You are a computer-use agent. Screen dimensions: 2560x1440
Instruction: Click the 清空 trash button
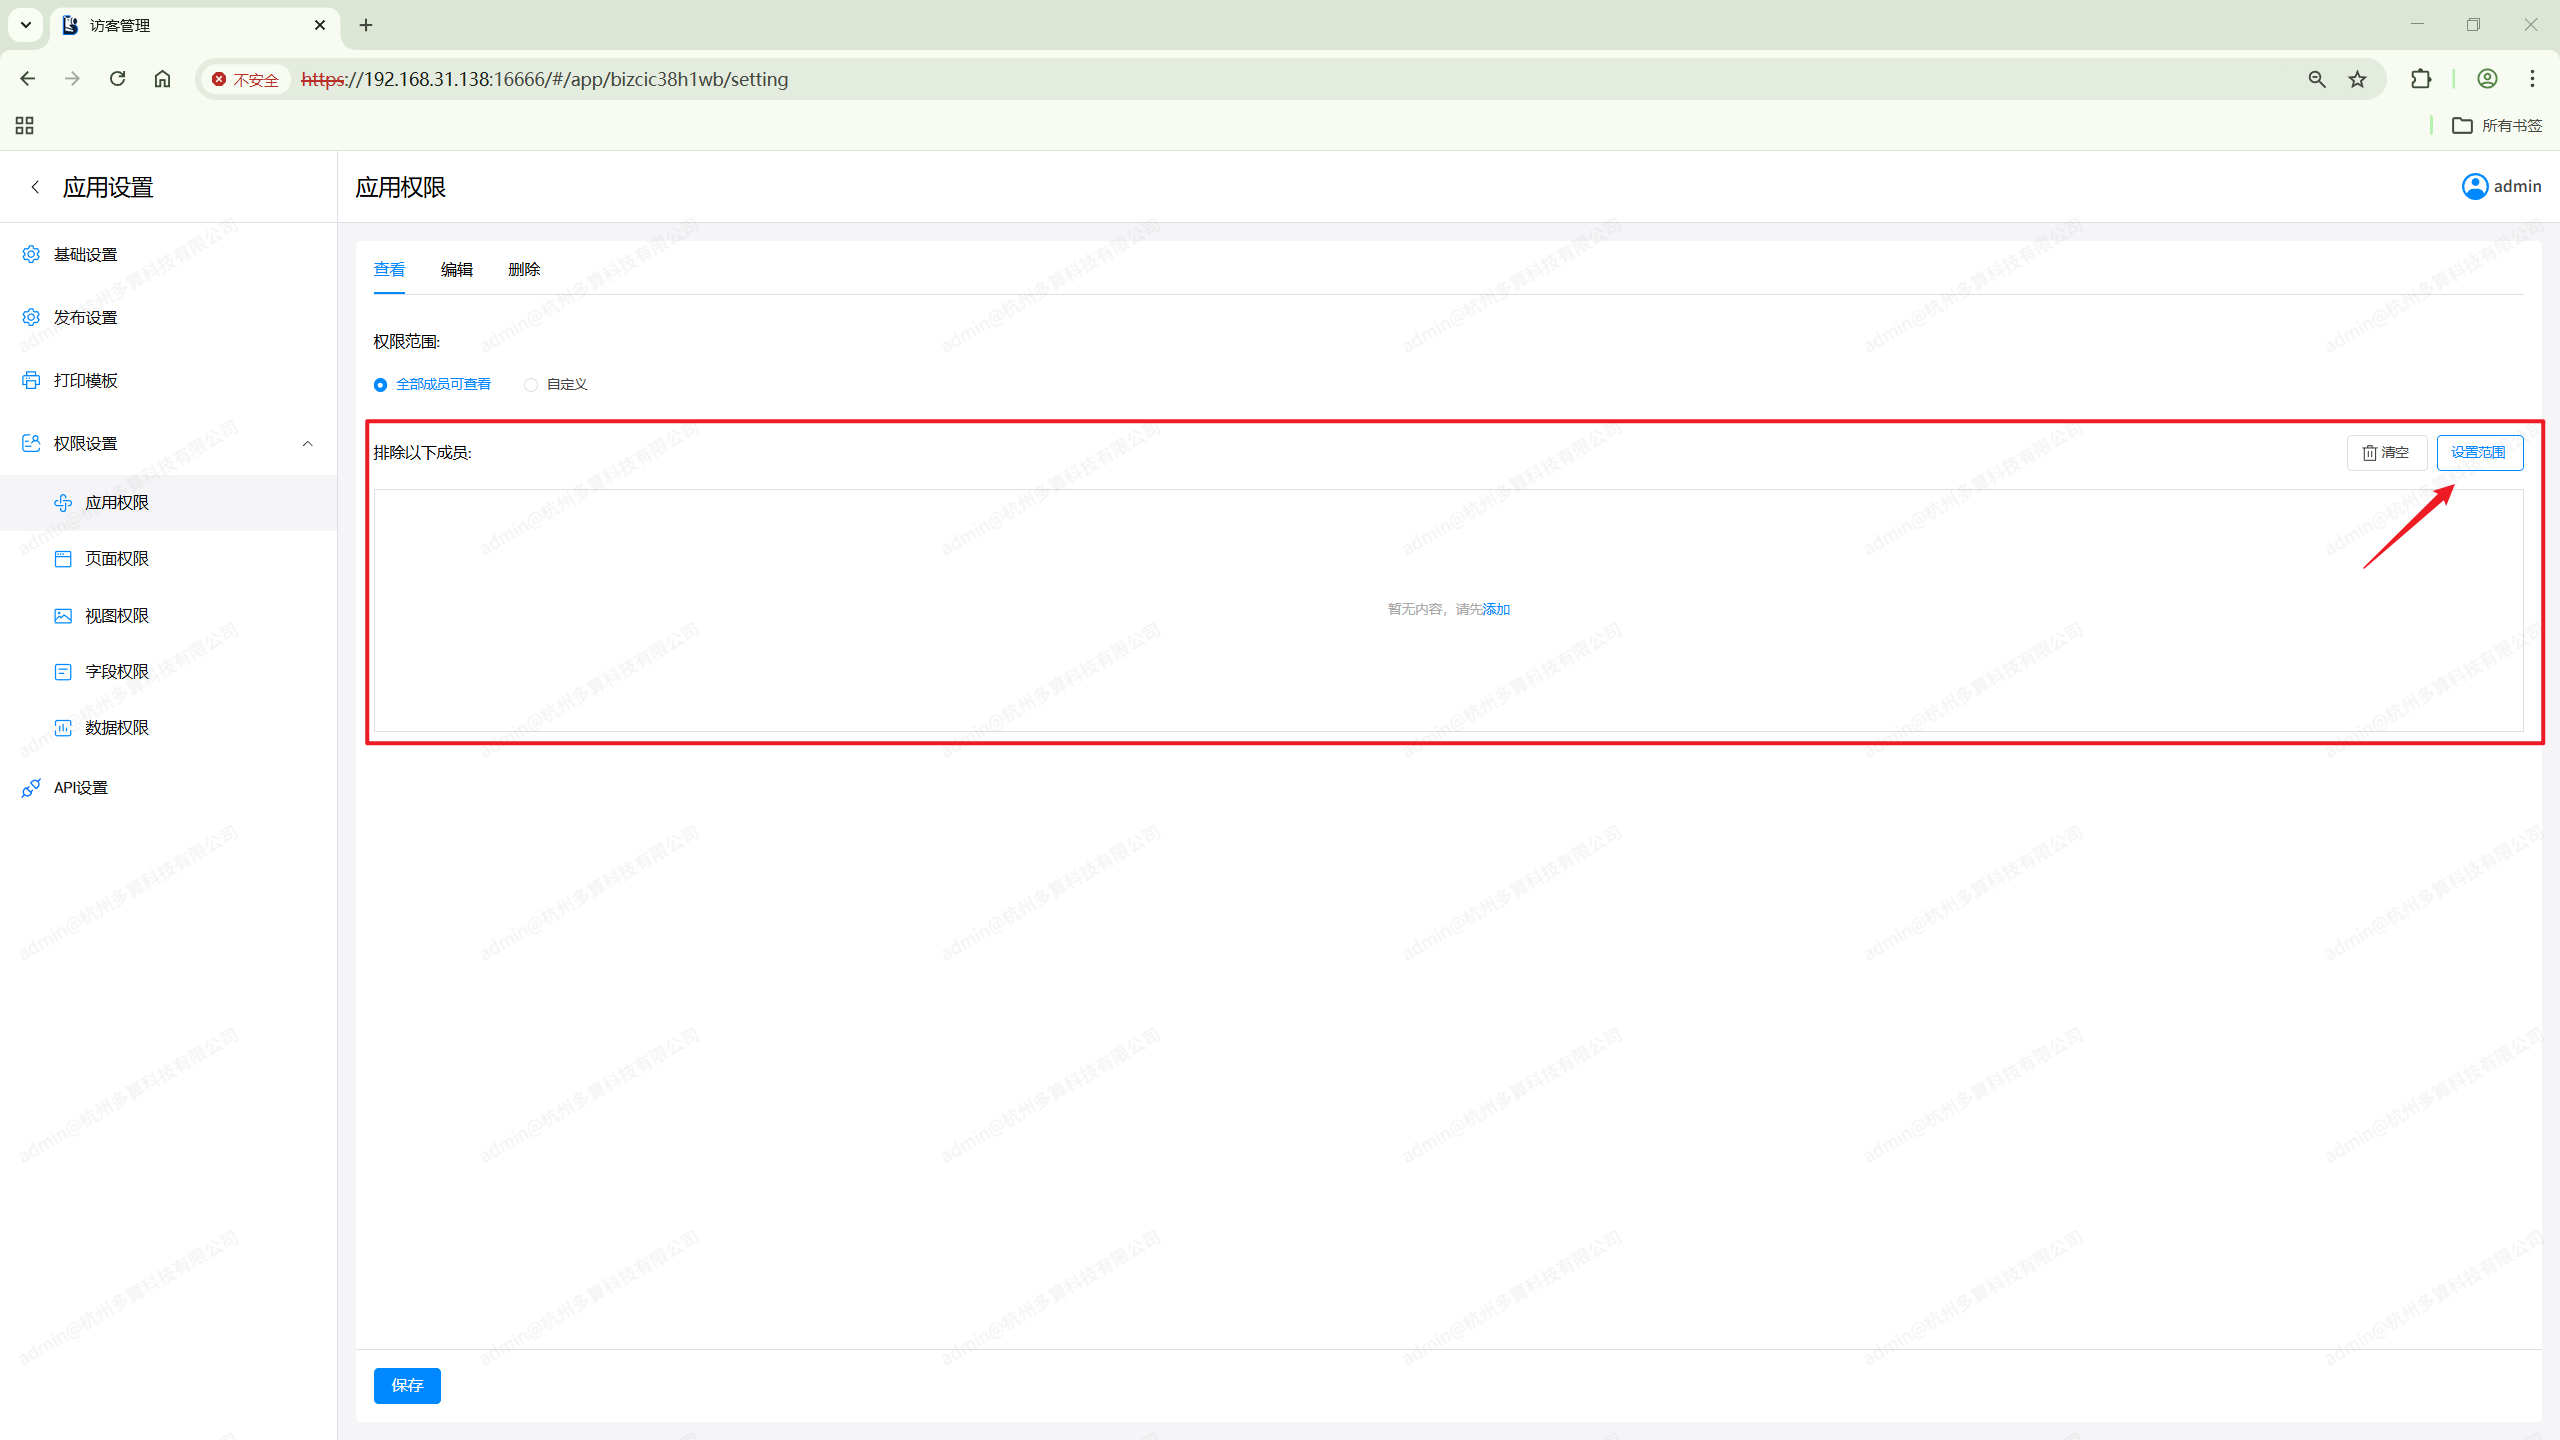2386,453
